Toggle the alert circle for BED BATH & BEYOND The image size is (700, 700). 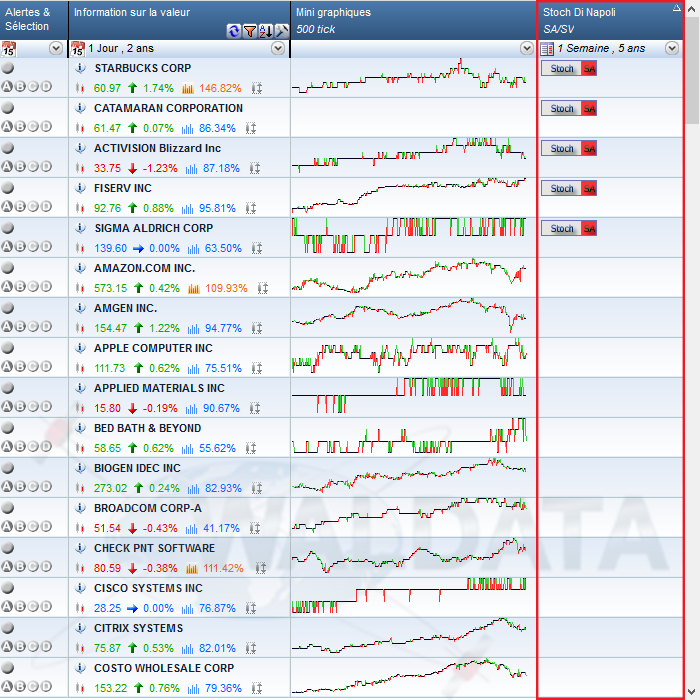[x=8, y=428]
